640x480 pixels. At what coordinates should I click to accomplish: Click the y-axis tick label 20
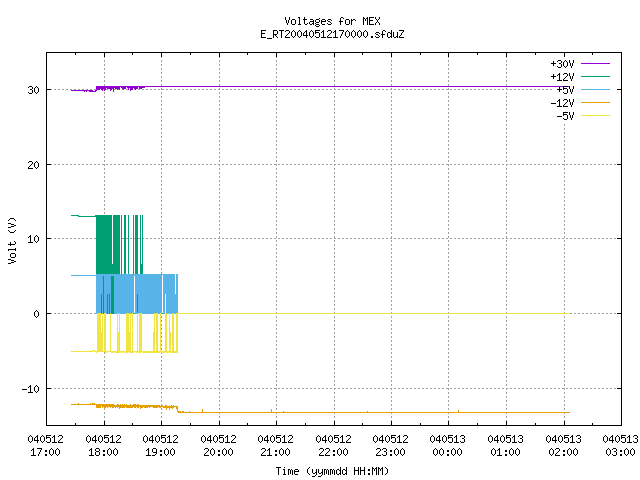pyautogui.click(x=33, y=165)
